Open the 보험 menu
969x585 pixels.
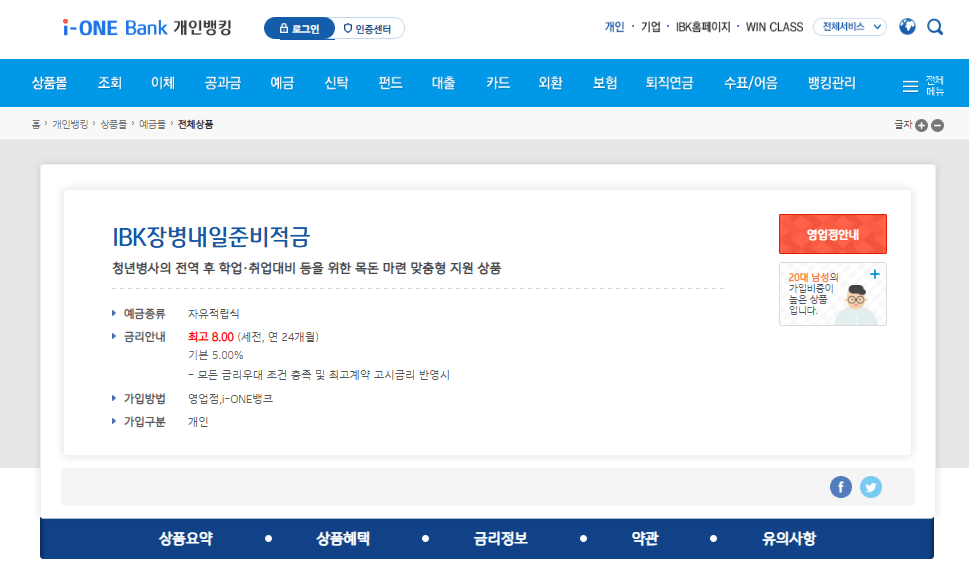pos(604,83)
